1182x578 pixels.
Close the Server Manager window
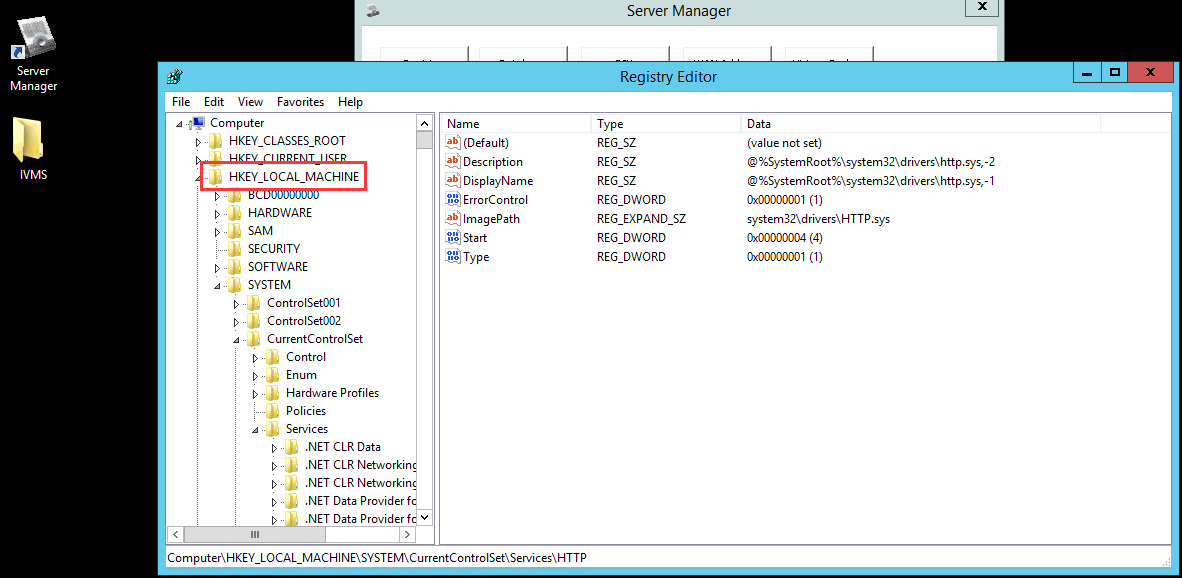click(x=981, y=7)
